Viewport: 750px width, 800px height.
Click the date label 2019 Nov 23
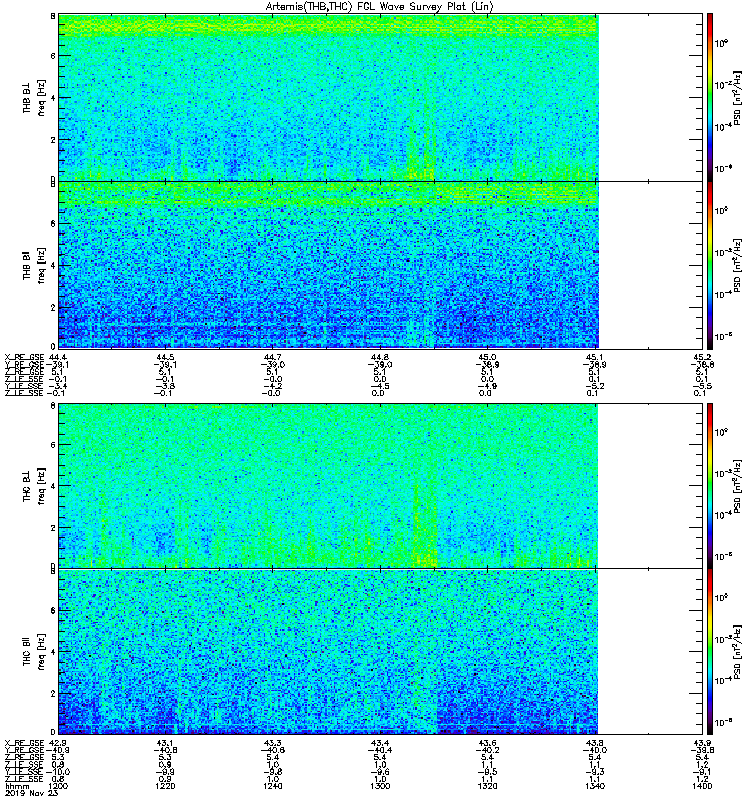coord(32,793)
